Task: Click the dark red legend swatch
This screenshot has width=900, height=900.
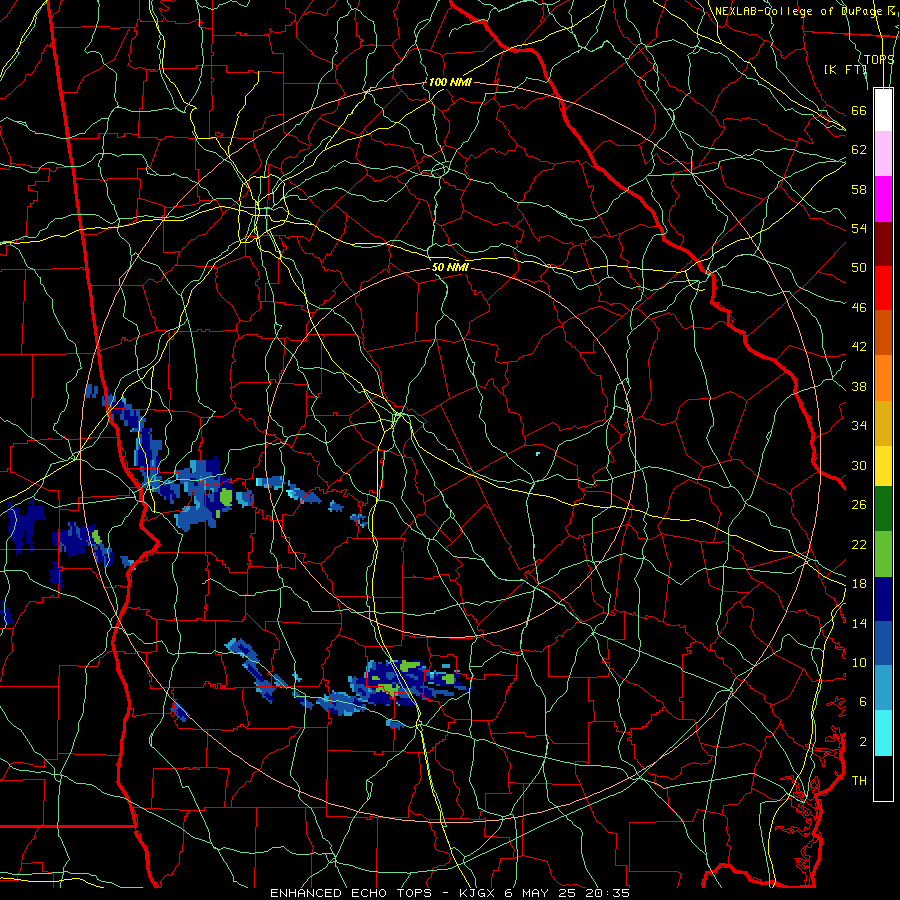Action: [x=883, y=243]
